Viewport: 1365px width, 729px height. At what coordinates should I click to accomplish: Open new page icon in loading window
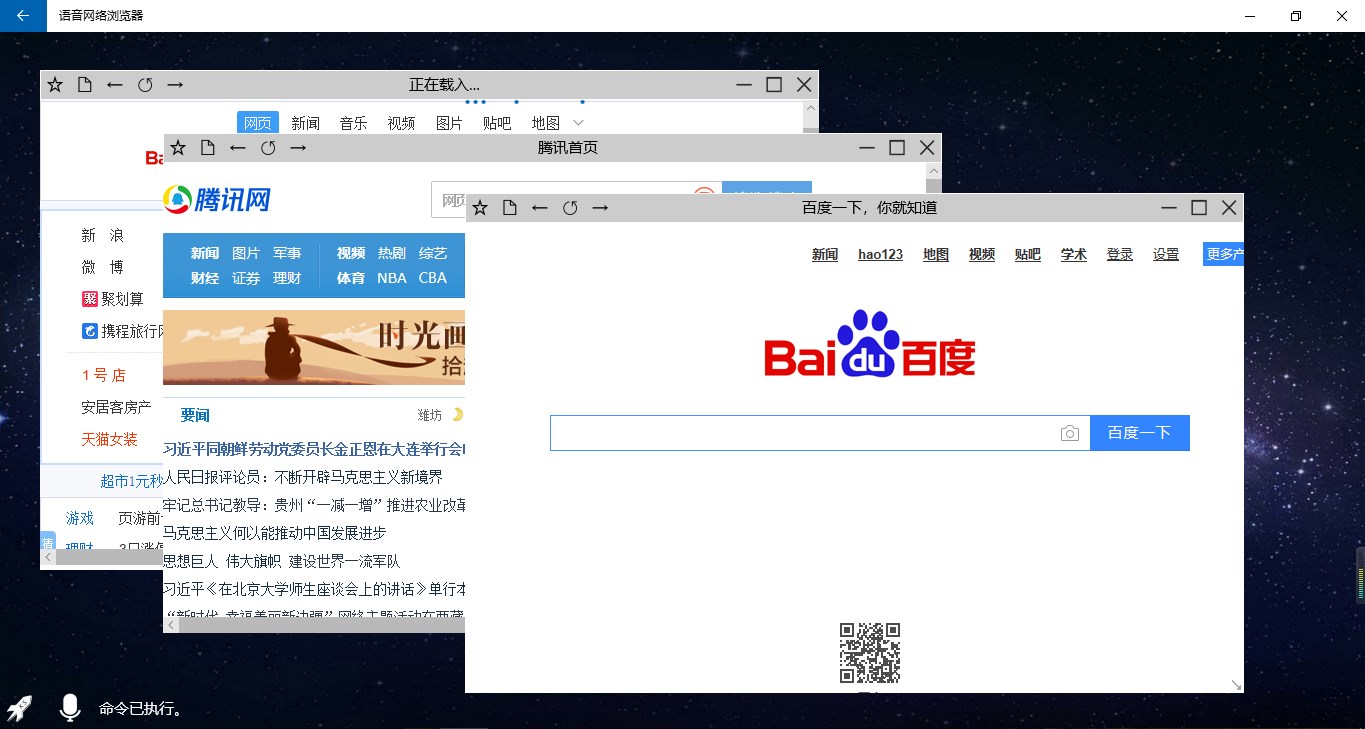point(85,85)
